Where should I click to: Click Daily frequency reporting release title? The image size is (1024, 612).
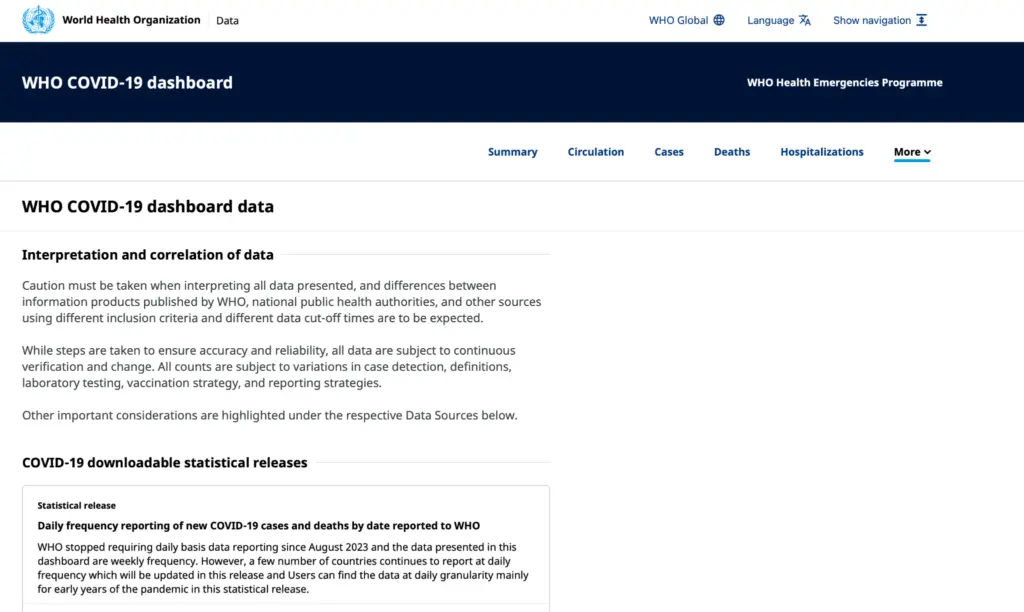[259, 526]
